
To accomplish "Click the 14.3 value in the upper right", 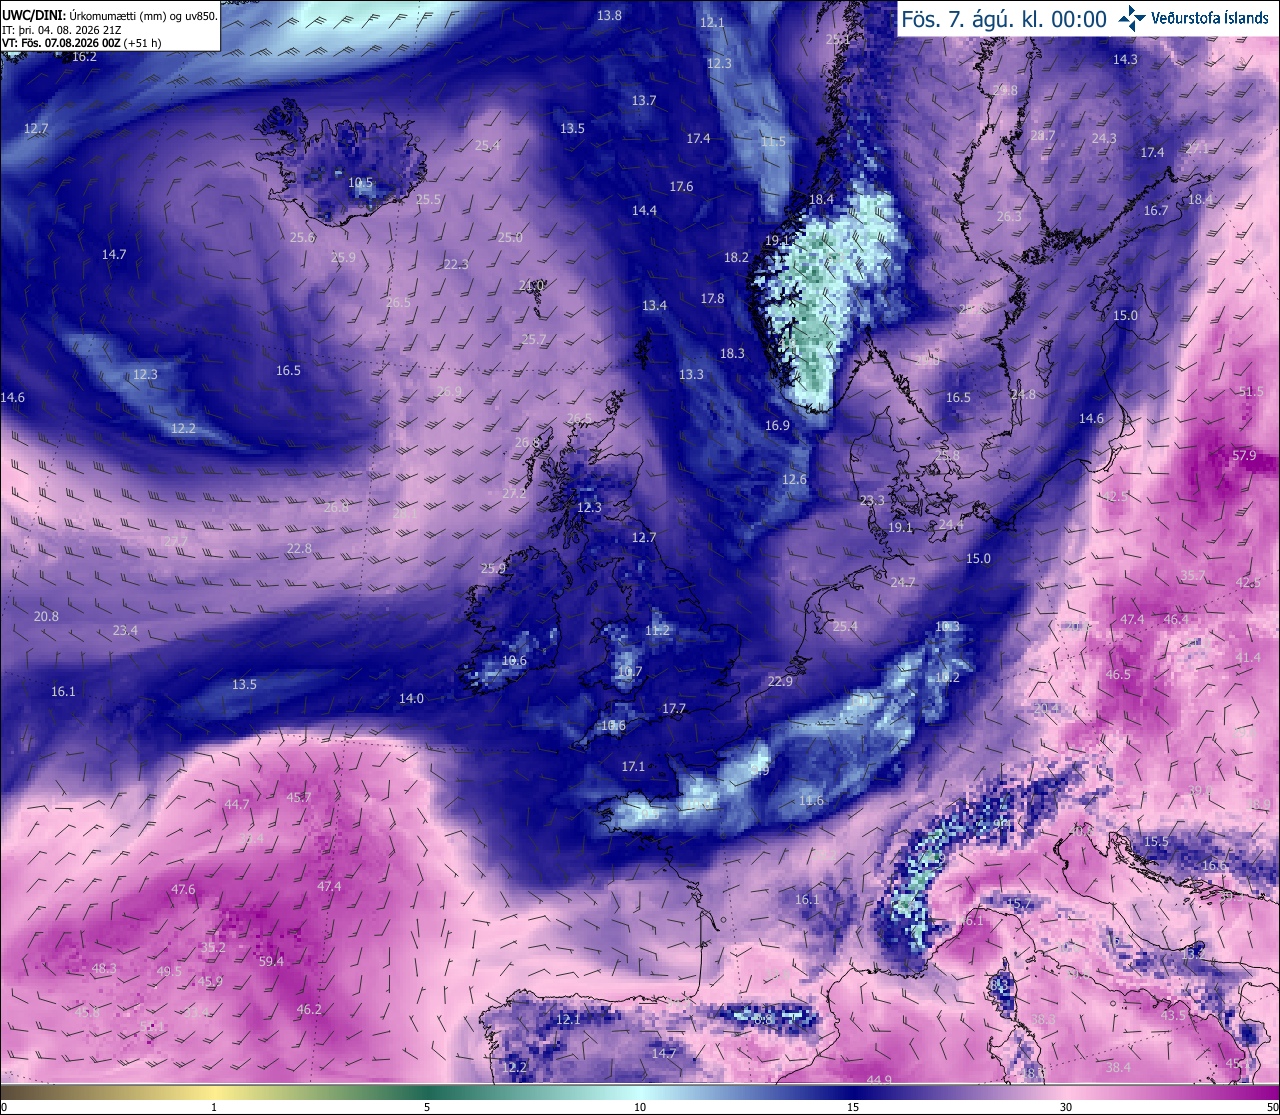I will (1125, 60).
